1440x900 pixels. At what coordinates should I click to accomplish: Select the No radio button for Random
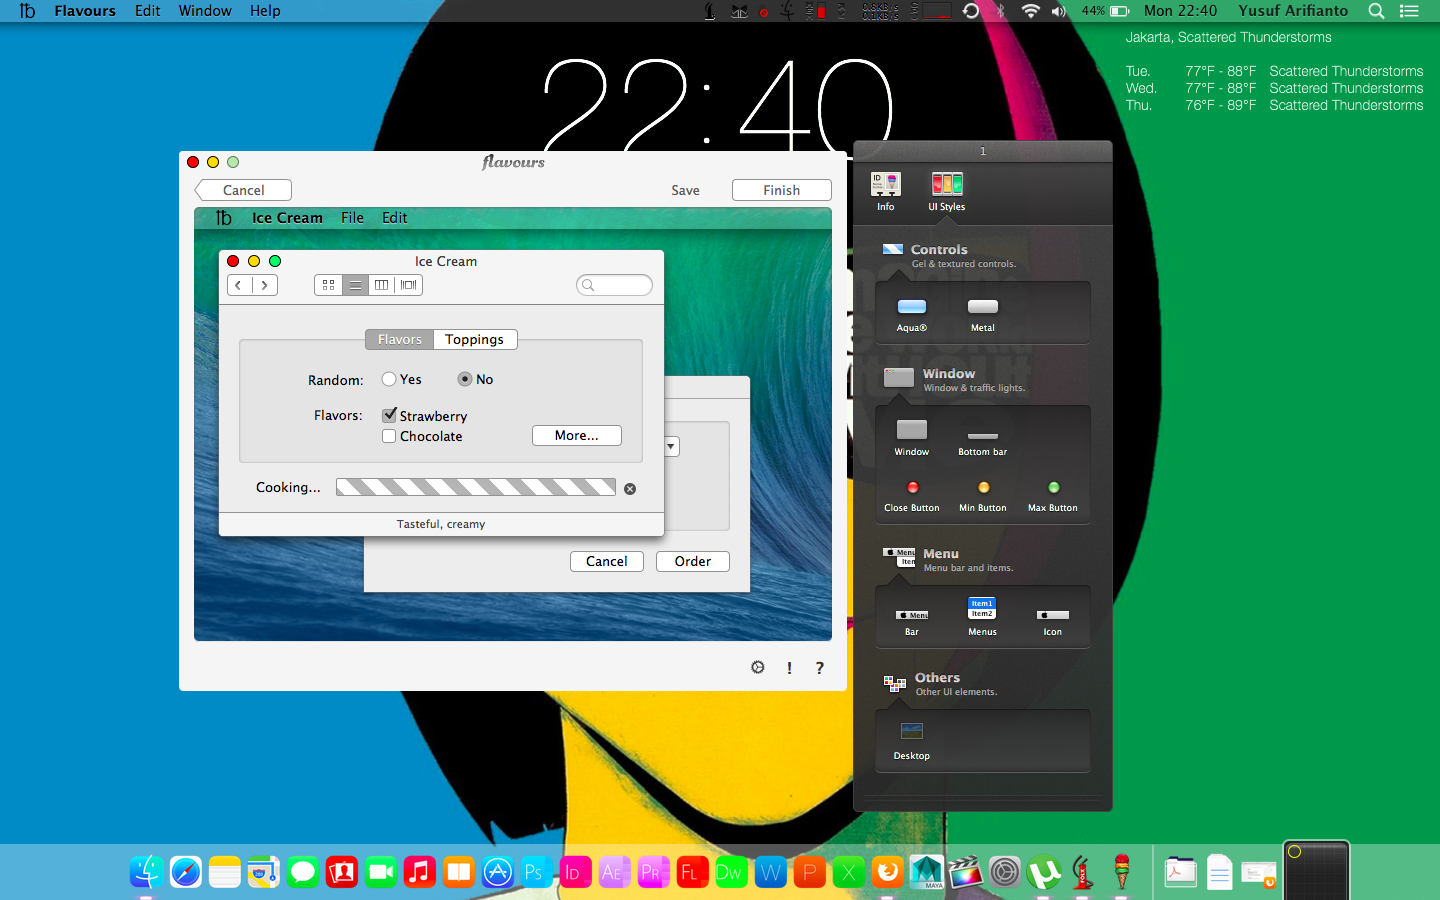point(465,379)
